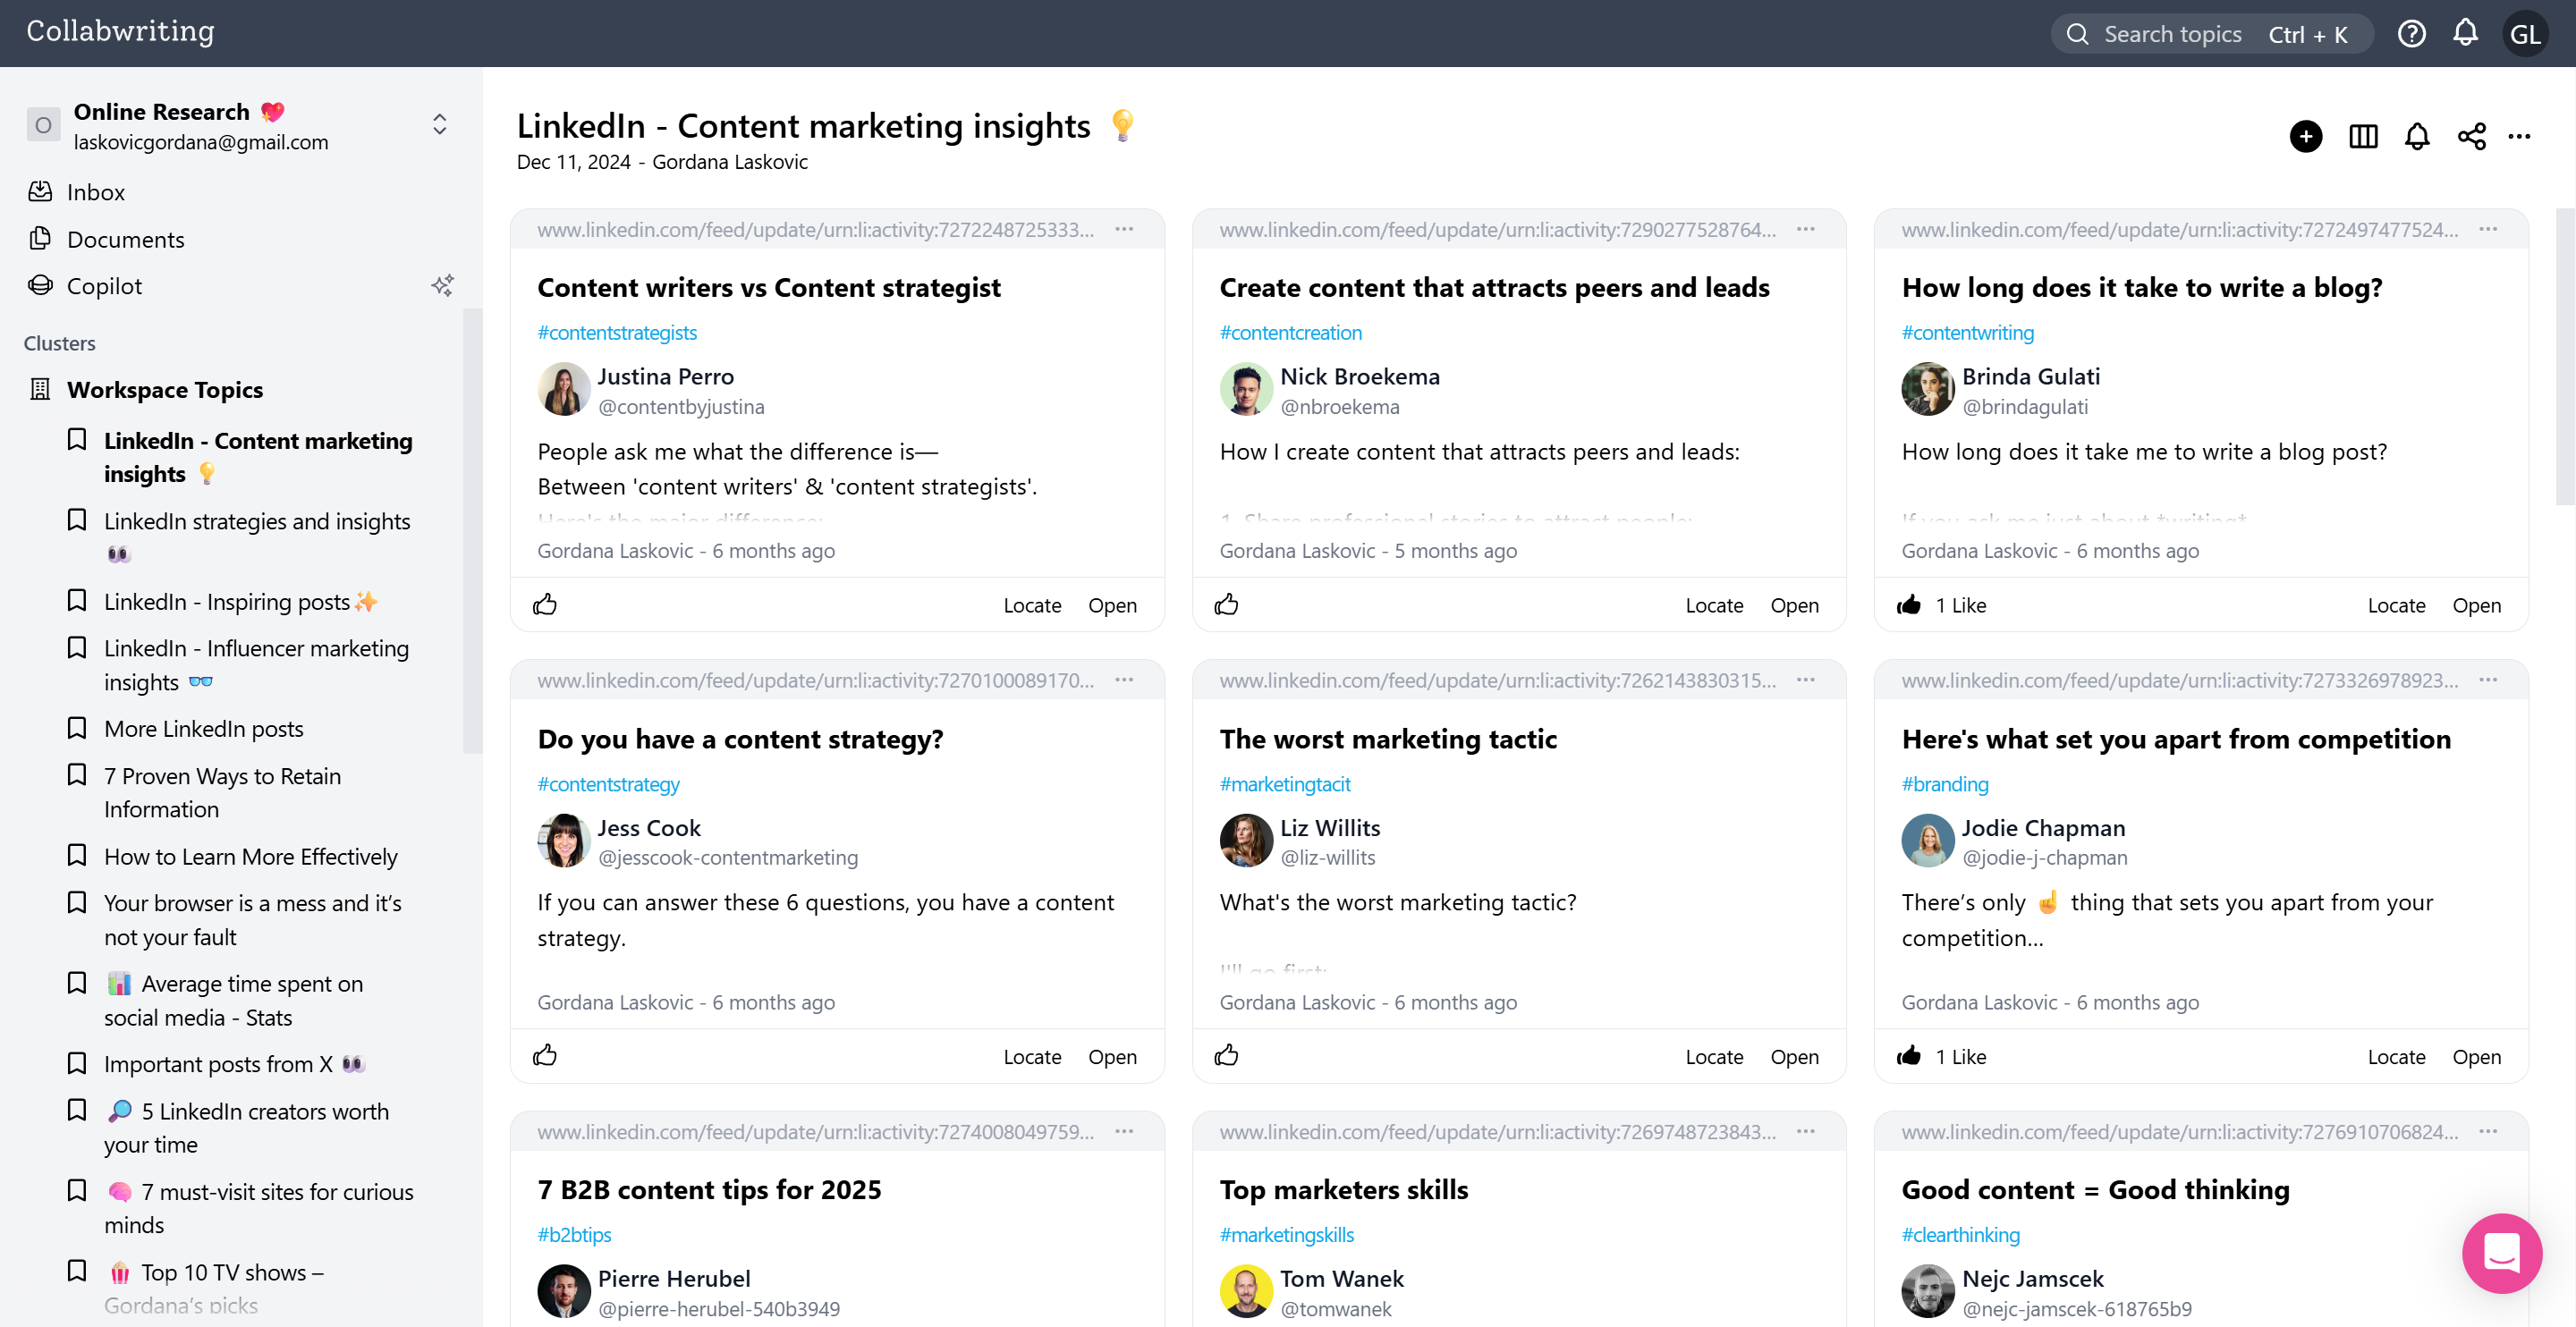This screenshot has height=1327, width=2576.
Task: Open options menu on Content writers card
Action: [1124, 229]
